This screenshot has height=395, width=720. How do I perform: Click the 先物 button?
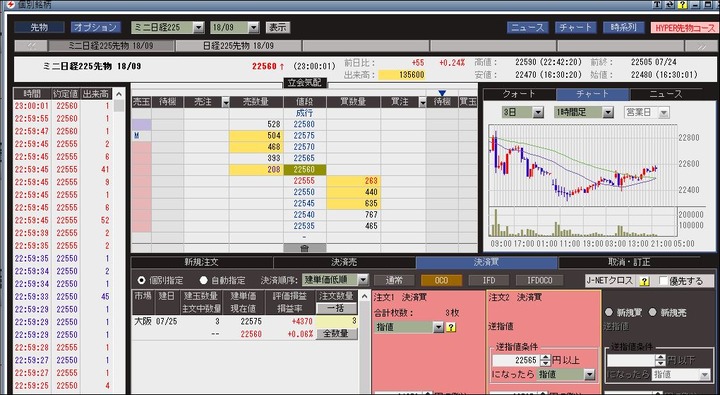tap(39, 28)
